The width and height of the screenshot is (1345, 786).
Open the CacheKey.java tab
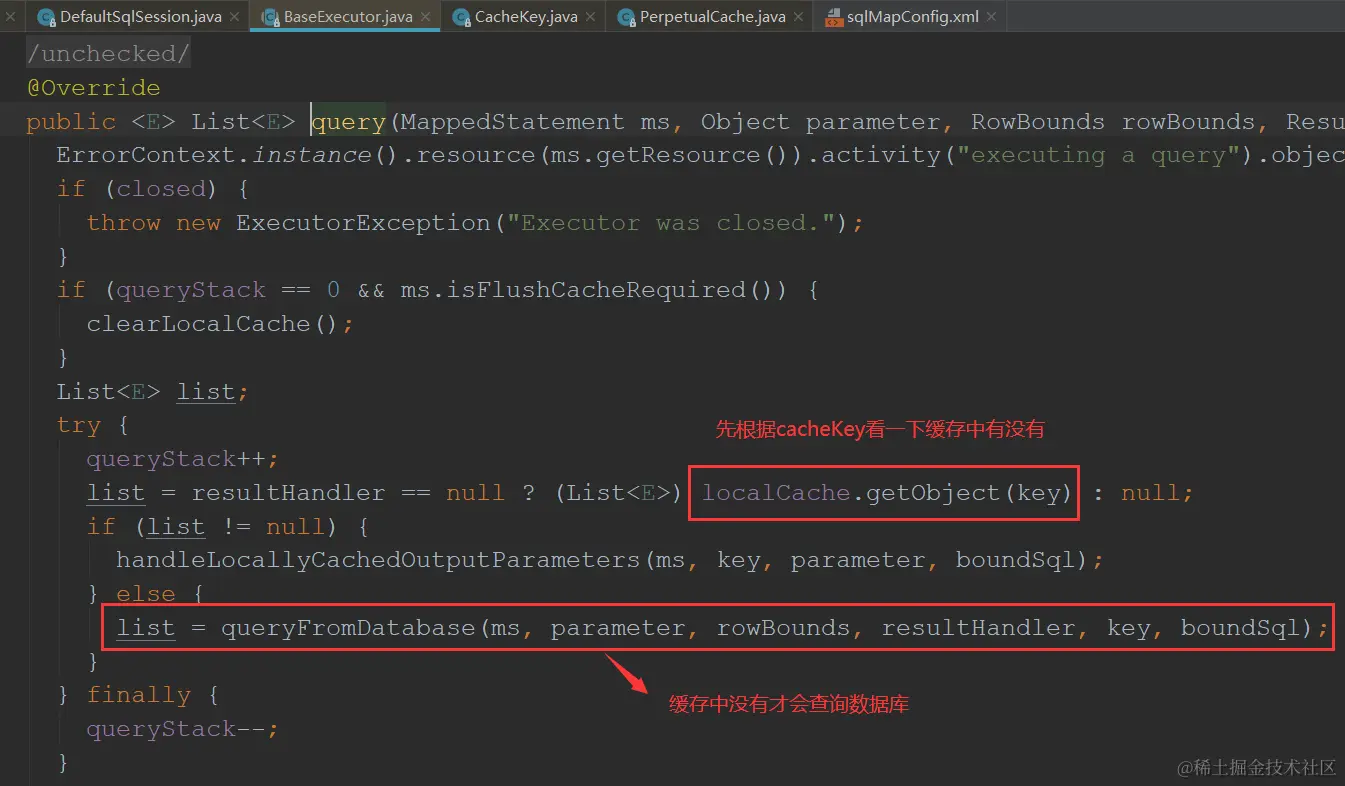pyautogui.click(x=523, y=17)
